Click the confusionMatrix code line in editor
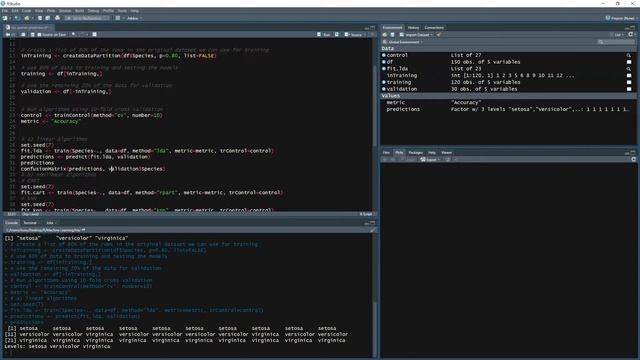Viewport: 640px width, 360px height. [93, 169]
